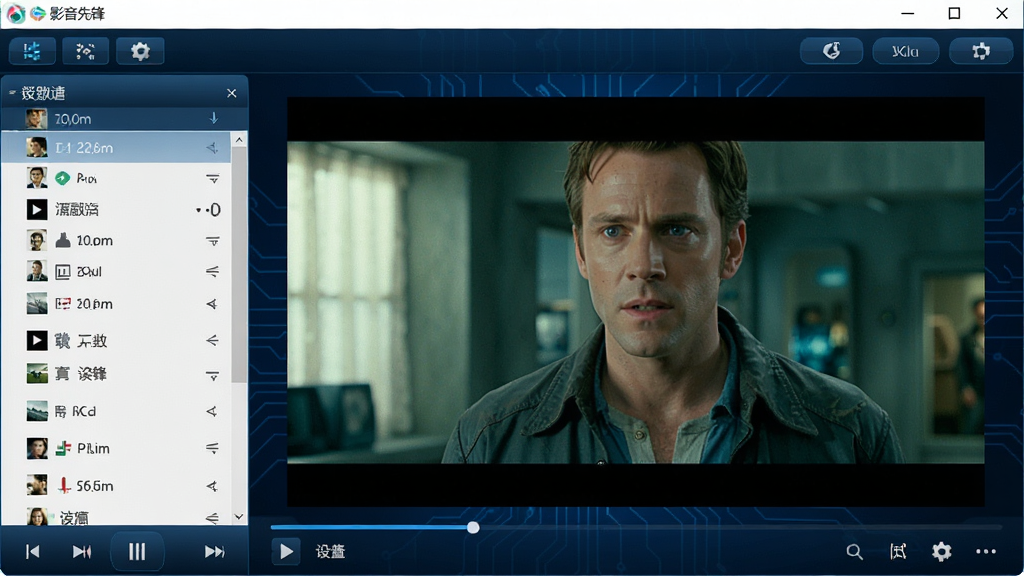Select the 10.pm playlist entry
Screen dimensions: 1024x576
click(x=116, y=240)
